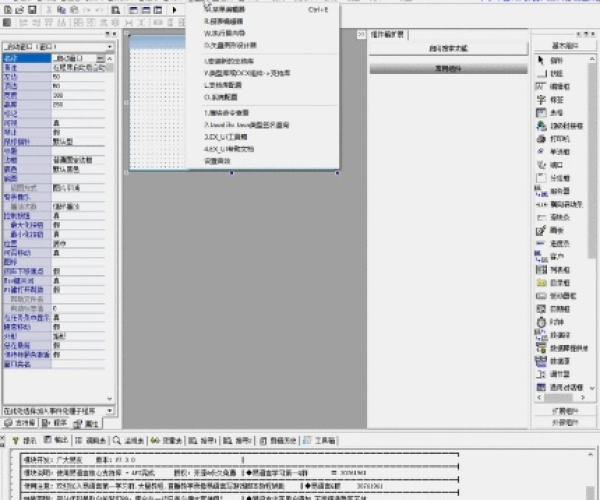Click the Find toolbar icon
Screen dimensions: 600x500
point(115,10)
